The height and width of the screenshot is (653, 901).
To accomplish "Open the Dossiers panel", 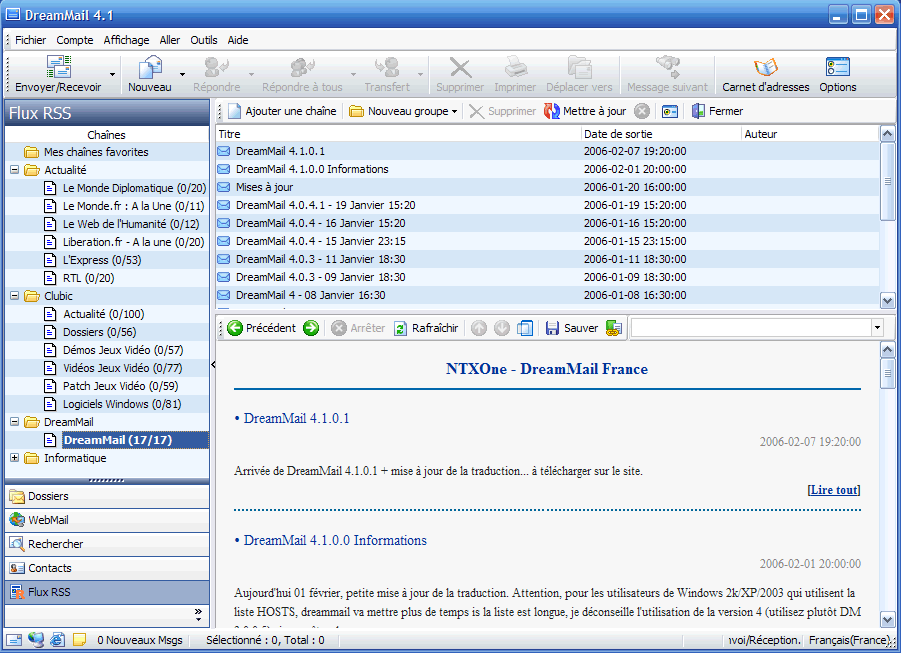I will (107, 496).
